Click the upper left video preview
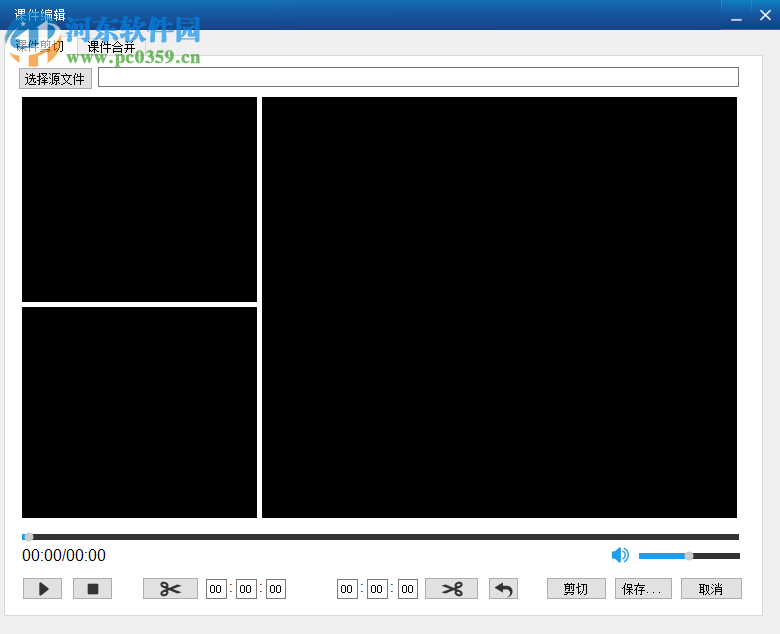Image resolution: width=780 pixels, height=634 pixels. point(139,199)
